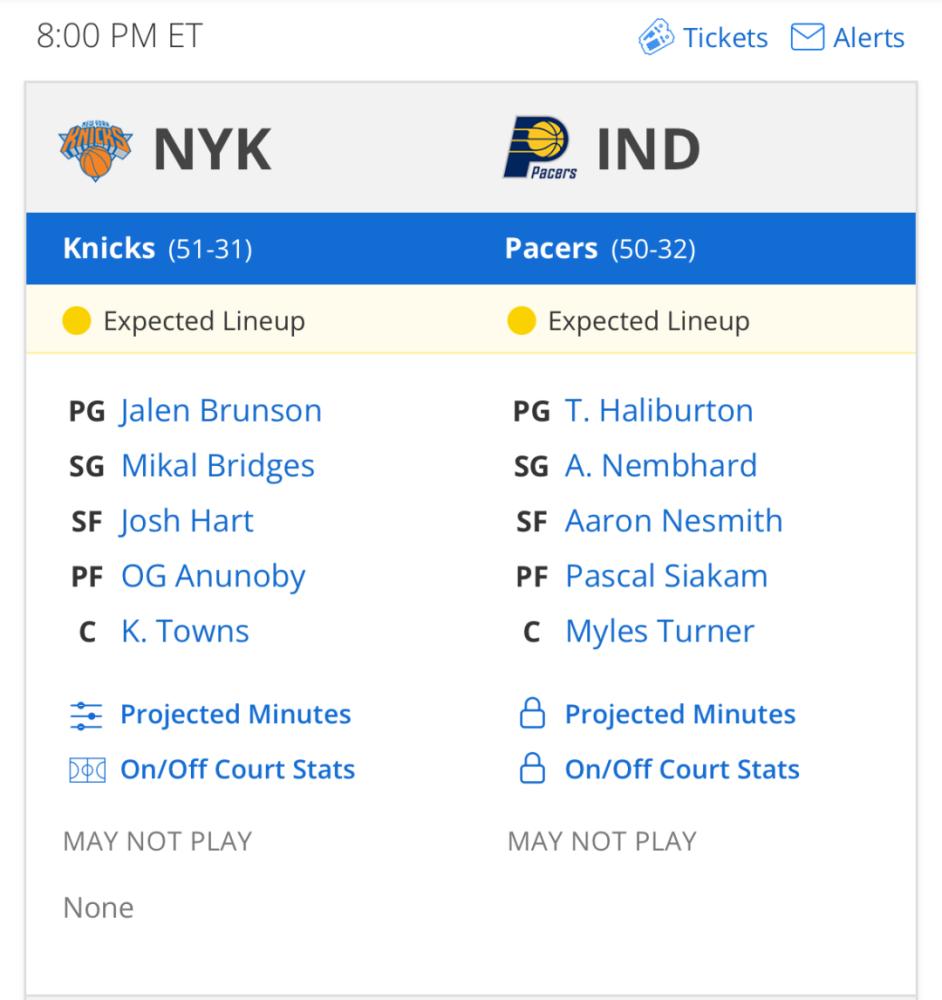Click the Alerts envelope icon

tap(807, 37)
